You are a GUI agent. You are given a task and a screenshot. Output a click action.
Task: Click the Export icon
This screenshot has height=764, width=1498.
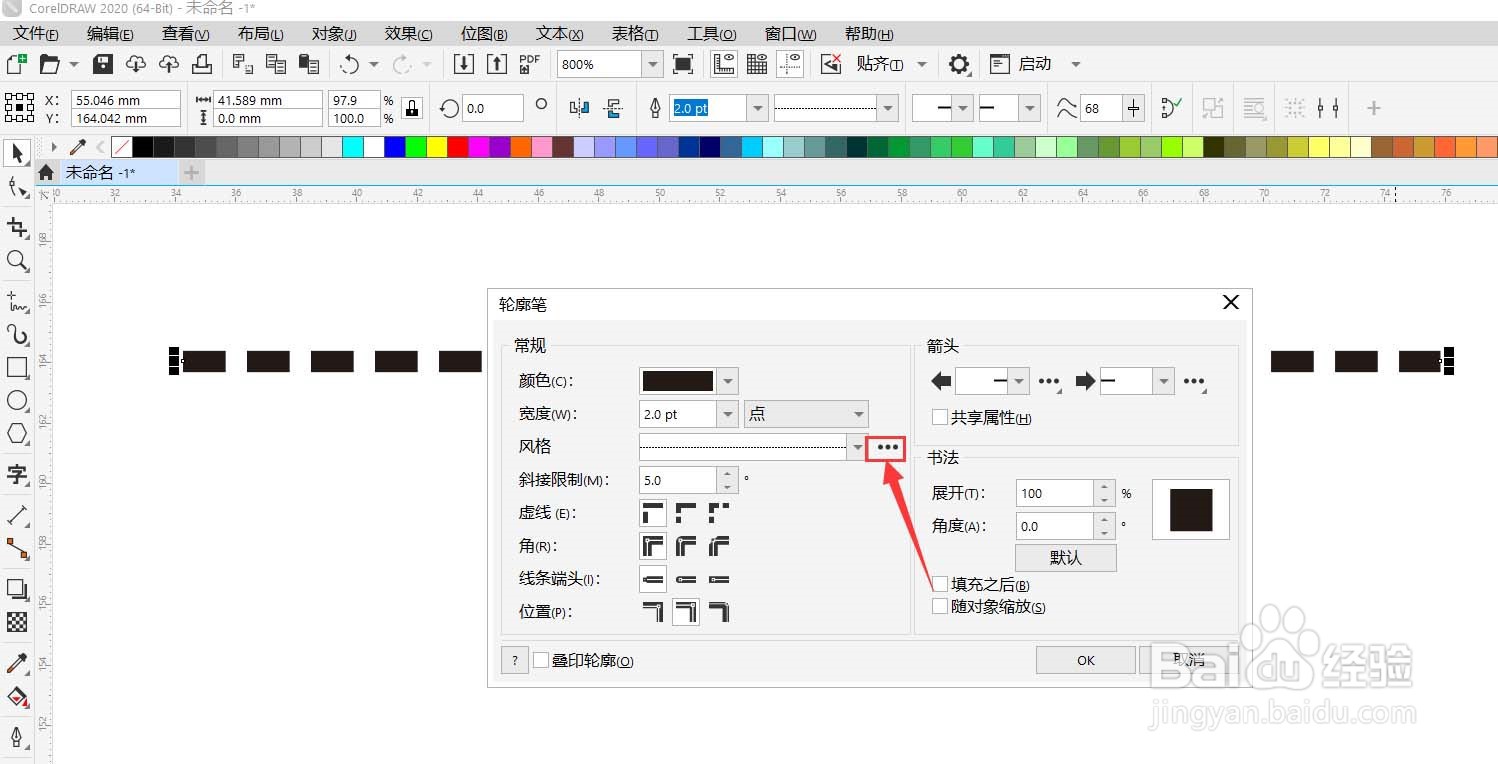point(497,64)
